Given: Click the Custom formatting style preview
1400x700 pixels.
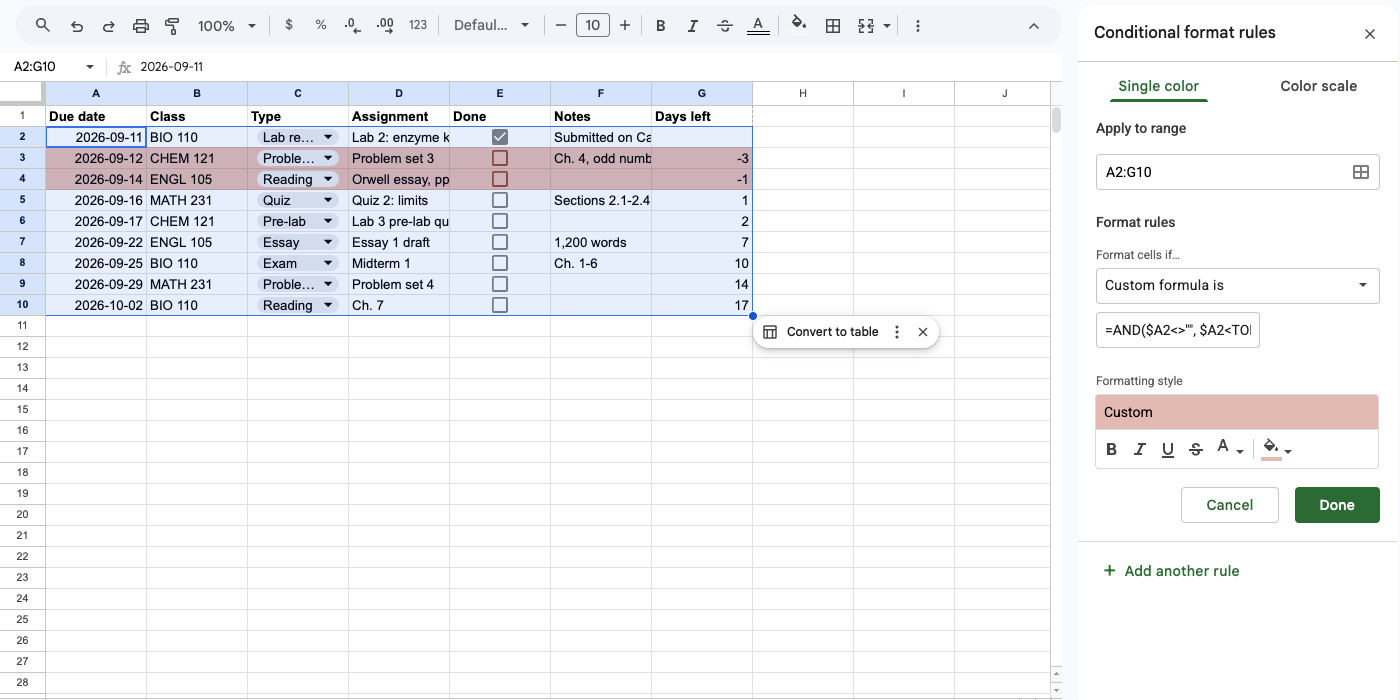Looking at the screenshot, I should coord(1237,412).
